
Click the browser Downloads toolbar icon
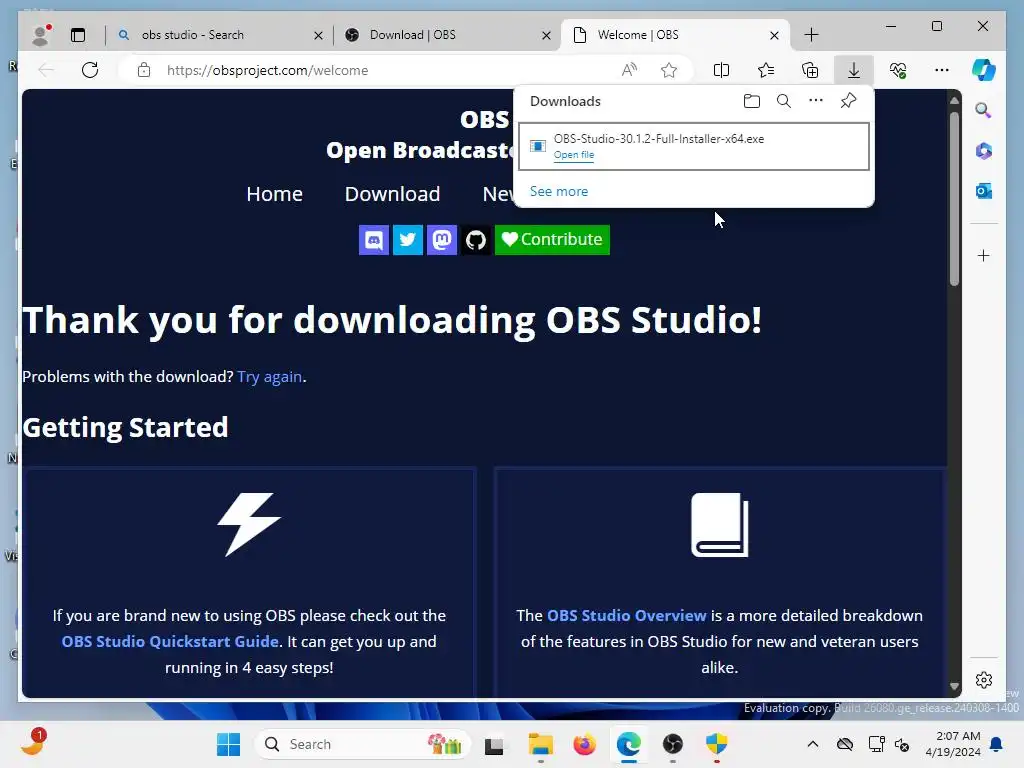854,70
